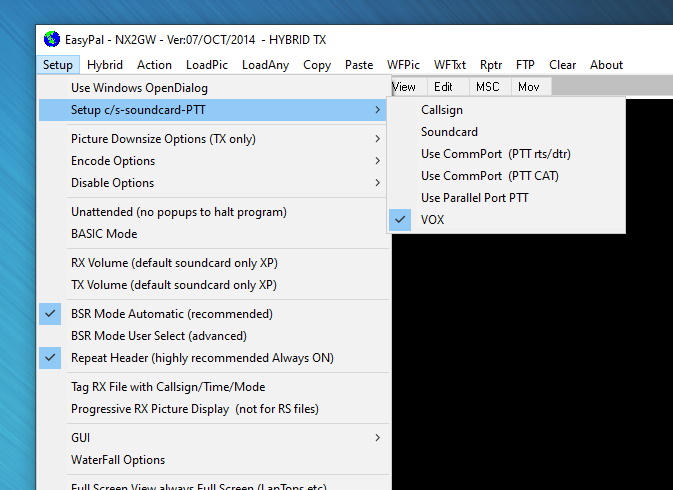
Task: Select Callsign from the submenu
Action: click(x=442, y=110)
